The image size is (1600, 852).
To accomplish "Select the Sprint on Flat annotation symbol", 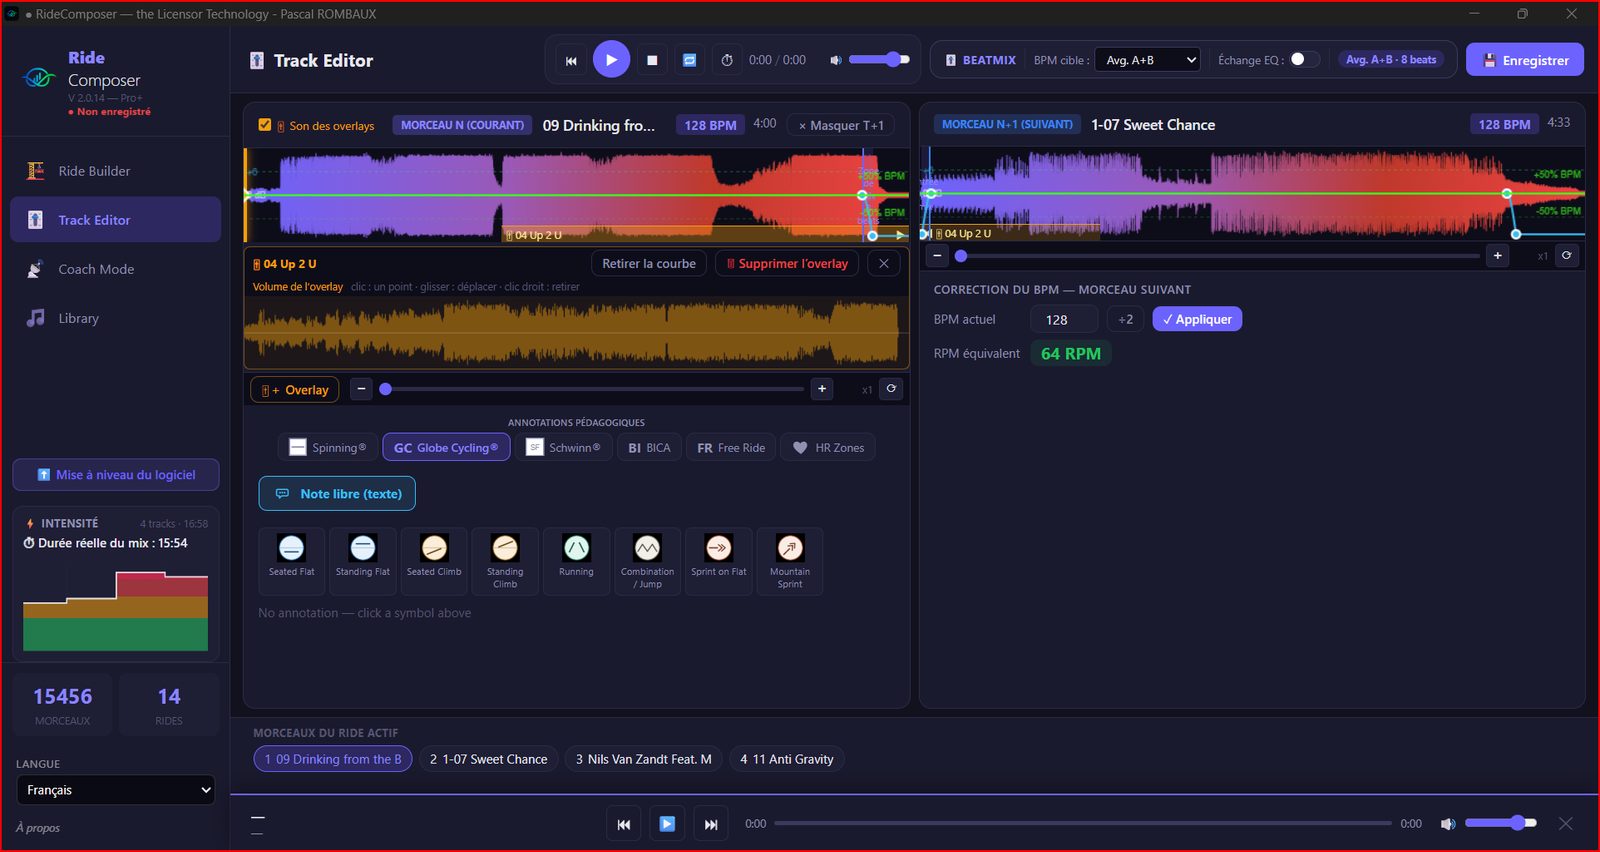I will (718, 561).
